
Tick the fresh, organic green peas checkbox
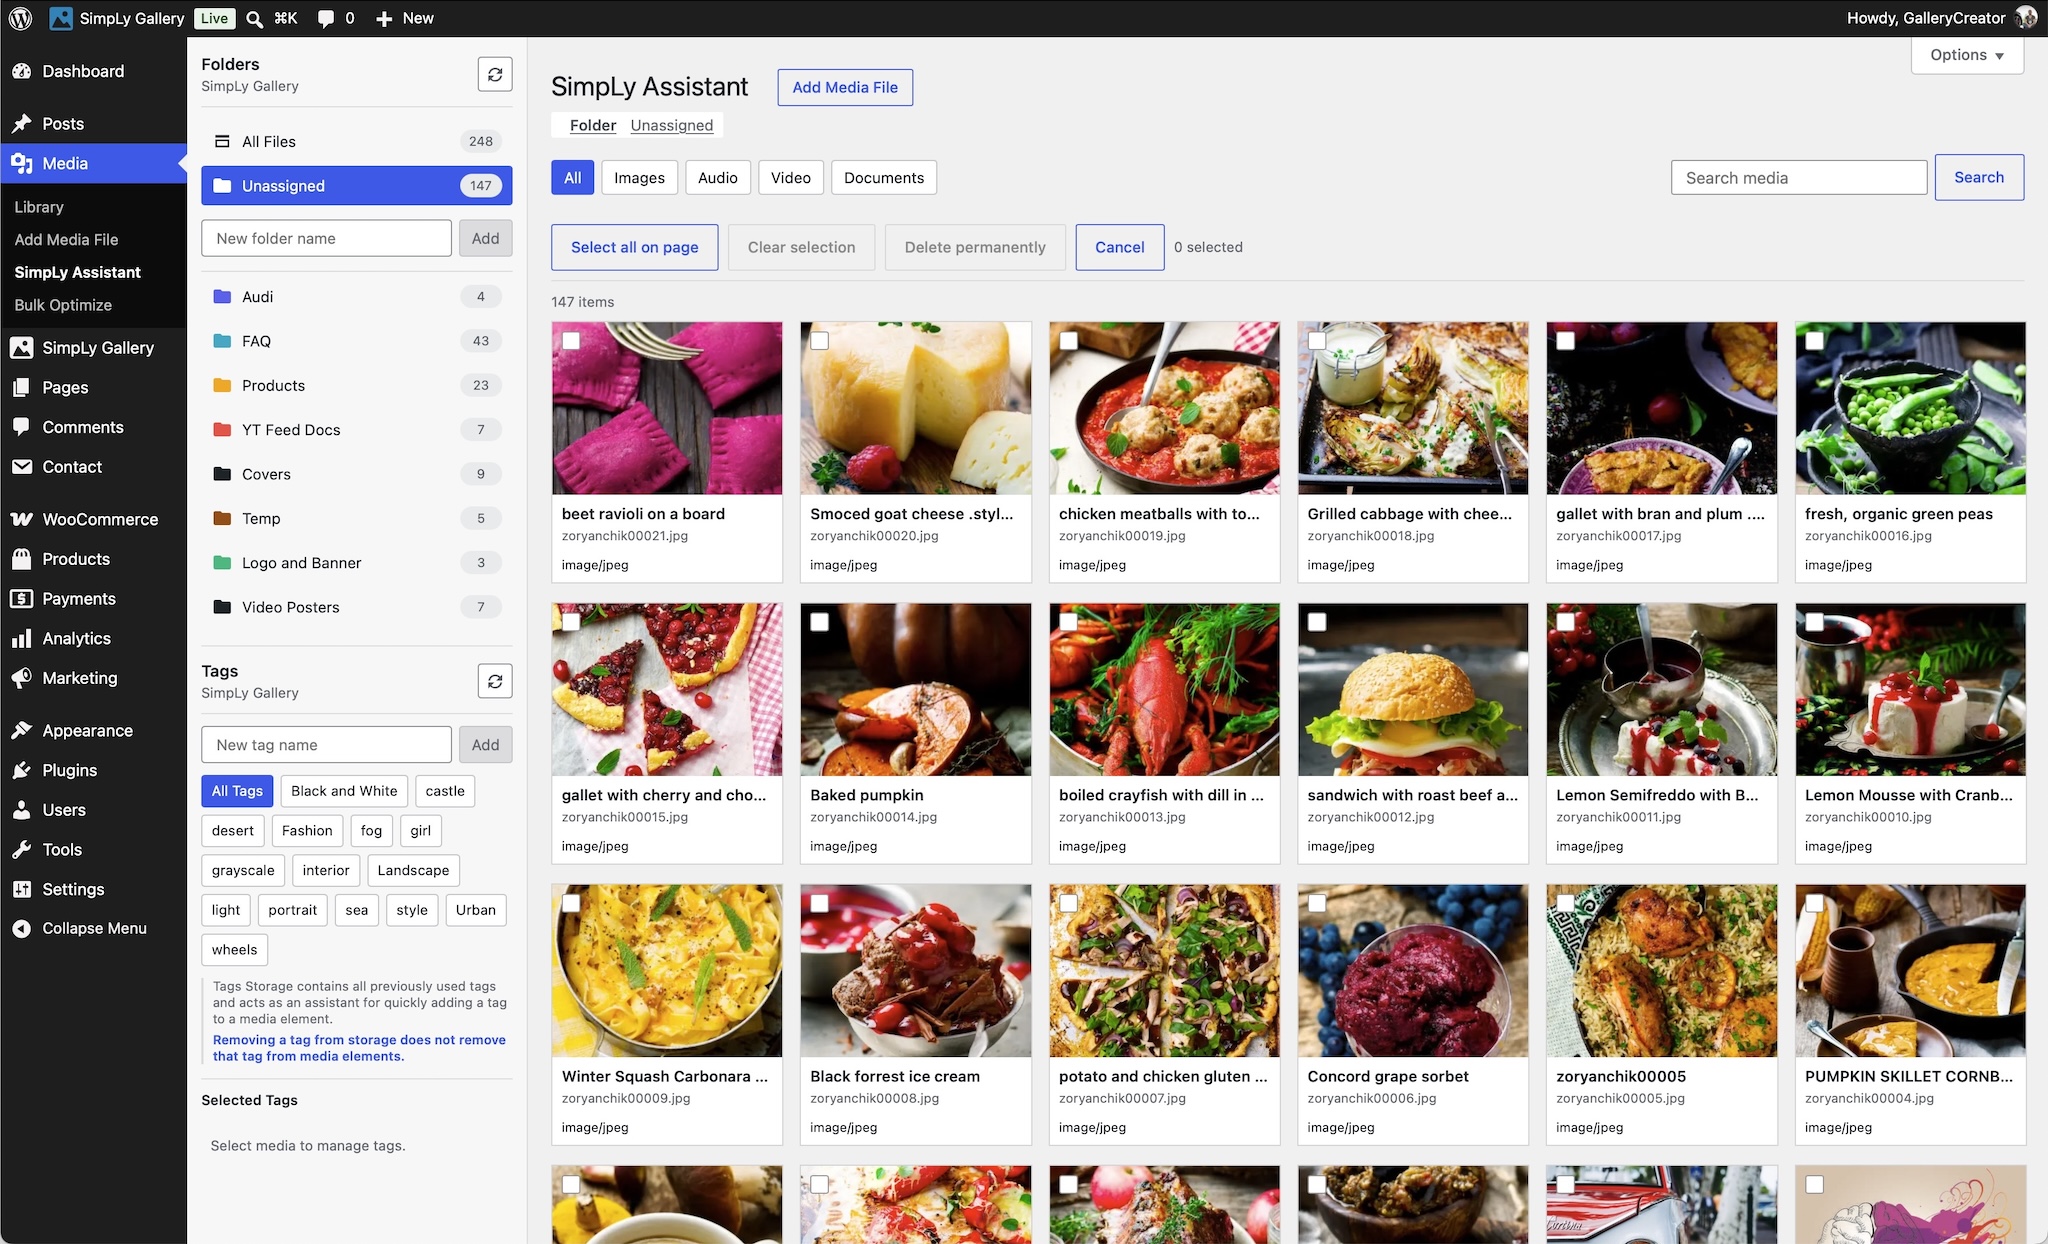(x=1815, y=341)
